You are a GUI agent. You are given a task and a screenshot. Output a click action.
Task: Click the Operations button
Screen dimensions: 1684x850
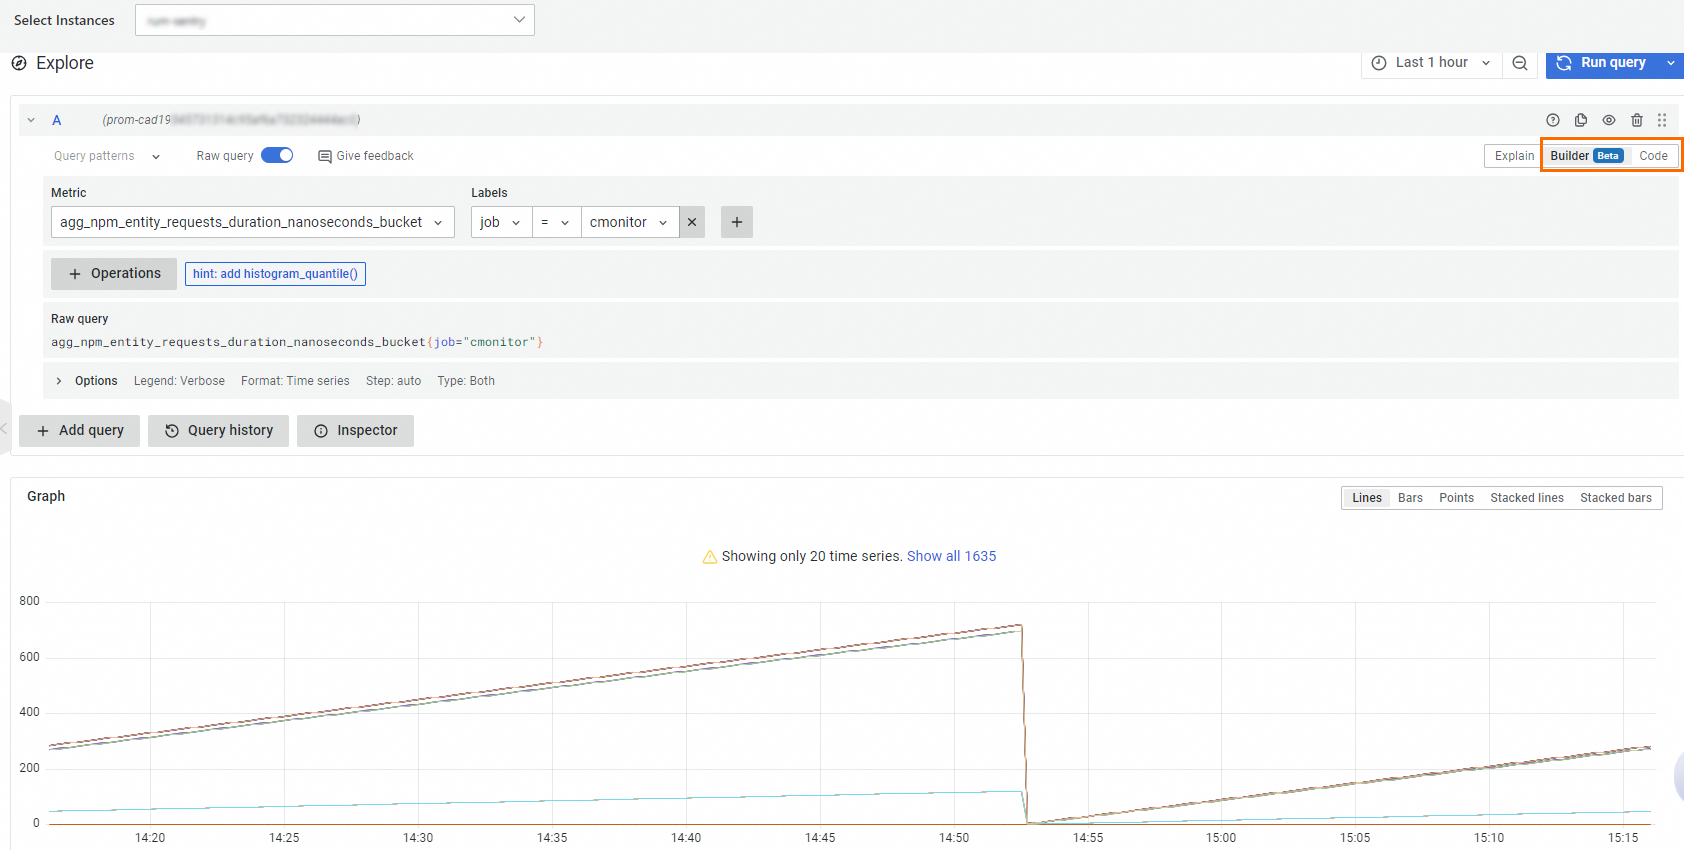pyautogui.click(x=114, y=274)
